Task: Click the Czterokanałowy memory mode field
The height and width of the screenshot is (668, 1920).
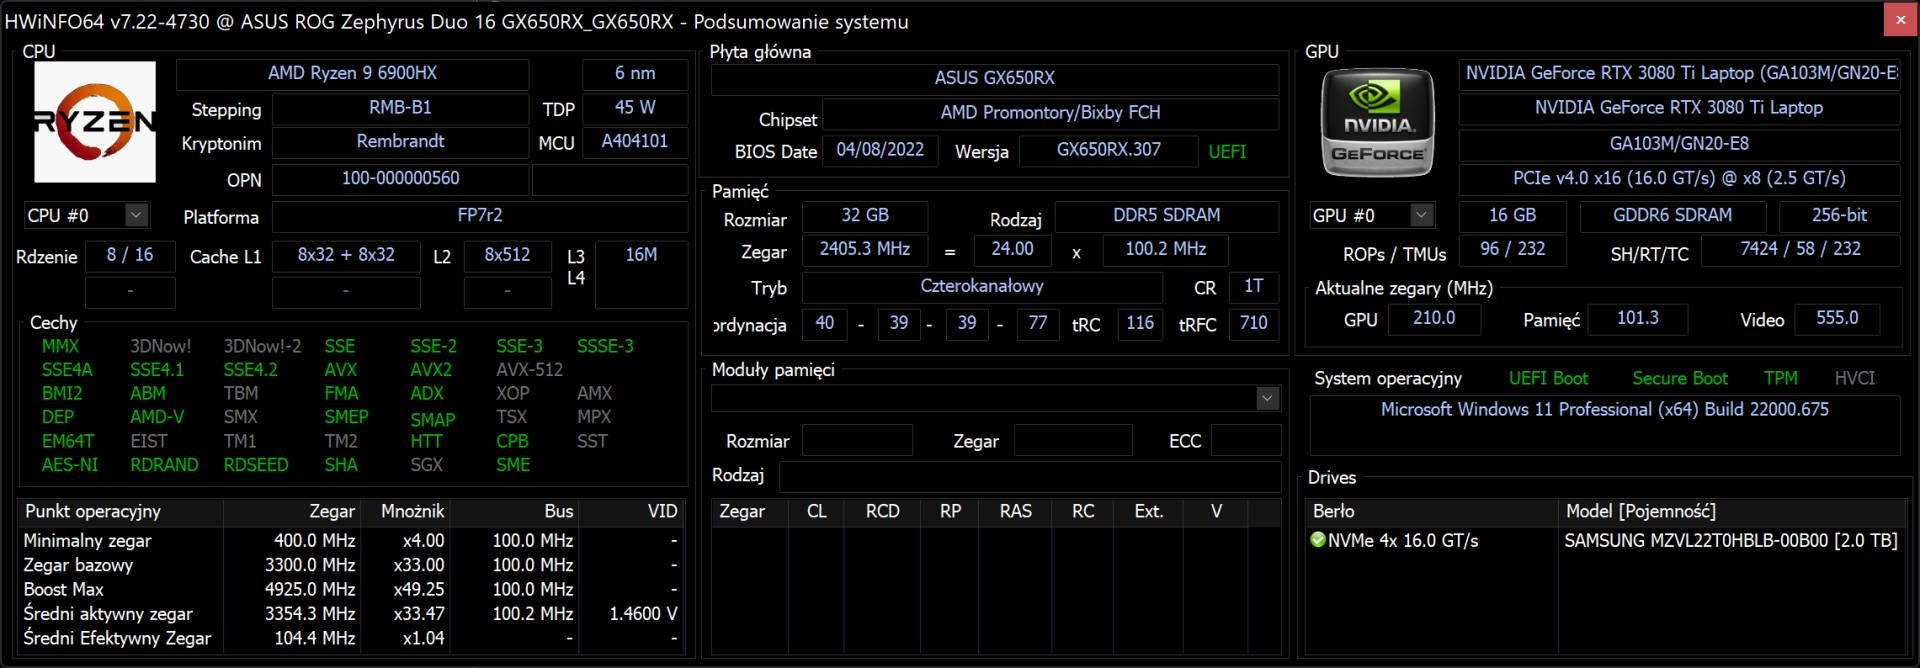Action: tap(982, 287)
